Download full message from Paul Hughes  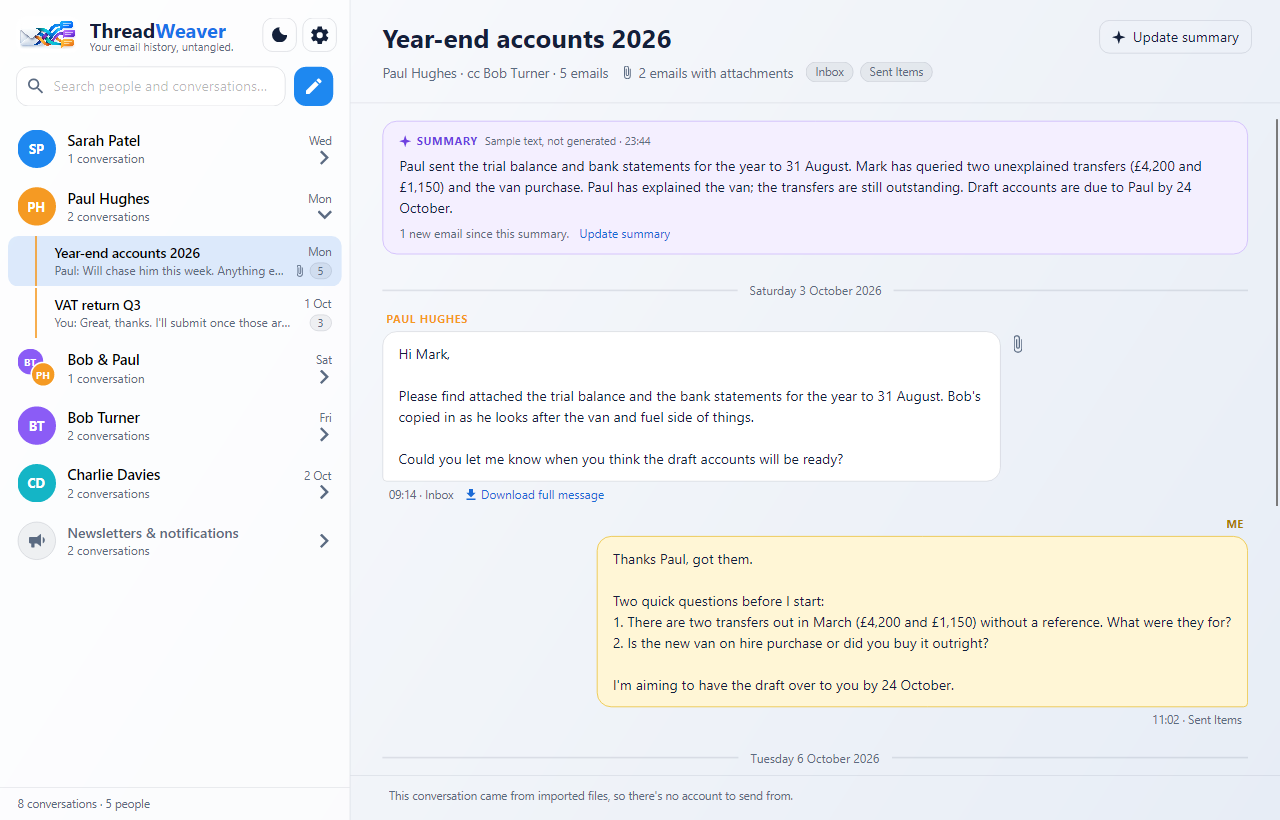(535, 495)
